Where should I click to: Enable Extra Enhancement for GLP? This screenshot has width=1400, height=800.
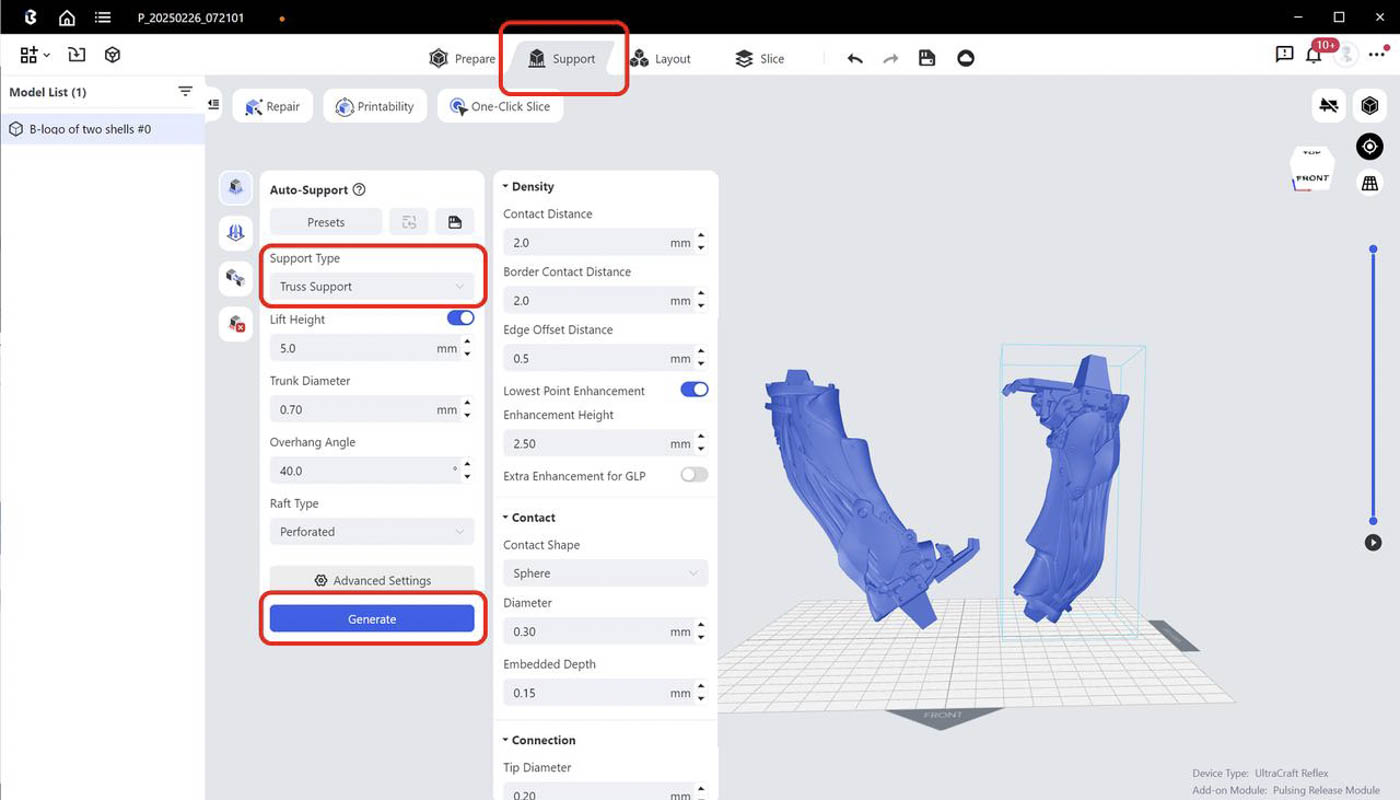point(694,475)
